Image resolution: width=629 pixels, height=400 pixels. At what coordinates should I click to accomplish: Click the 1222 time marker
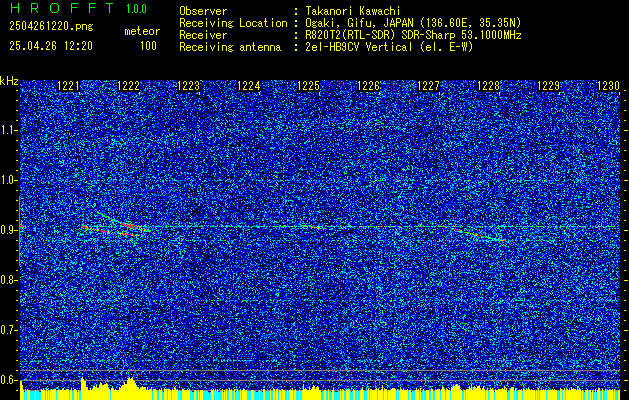point(128,86)
